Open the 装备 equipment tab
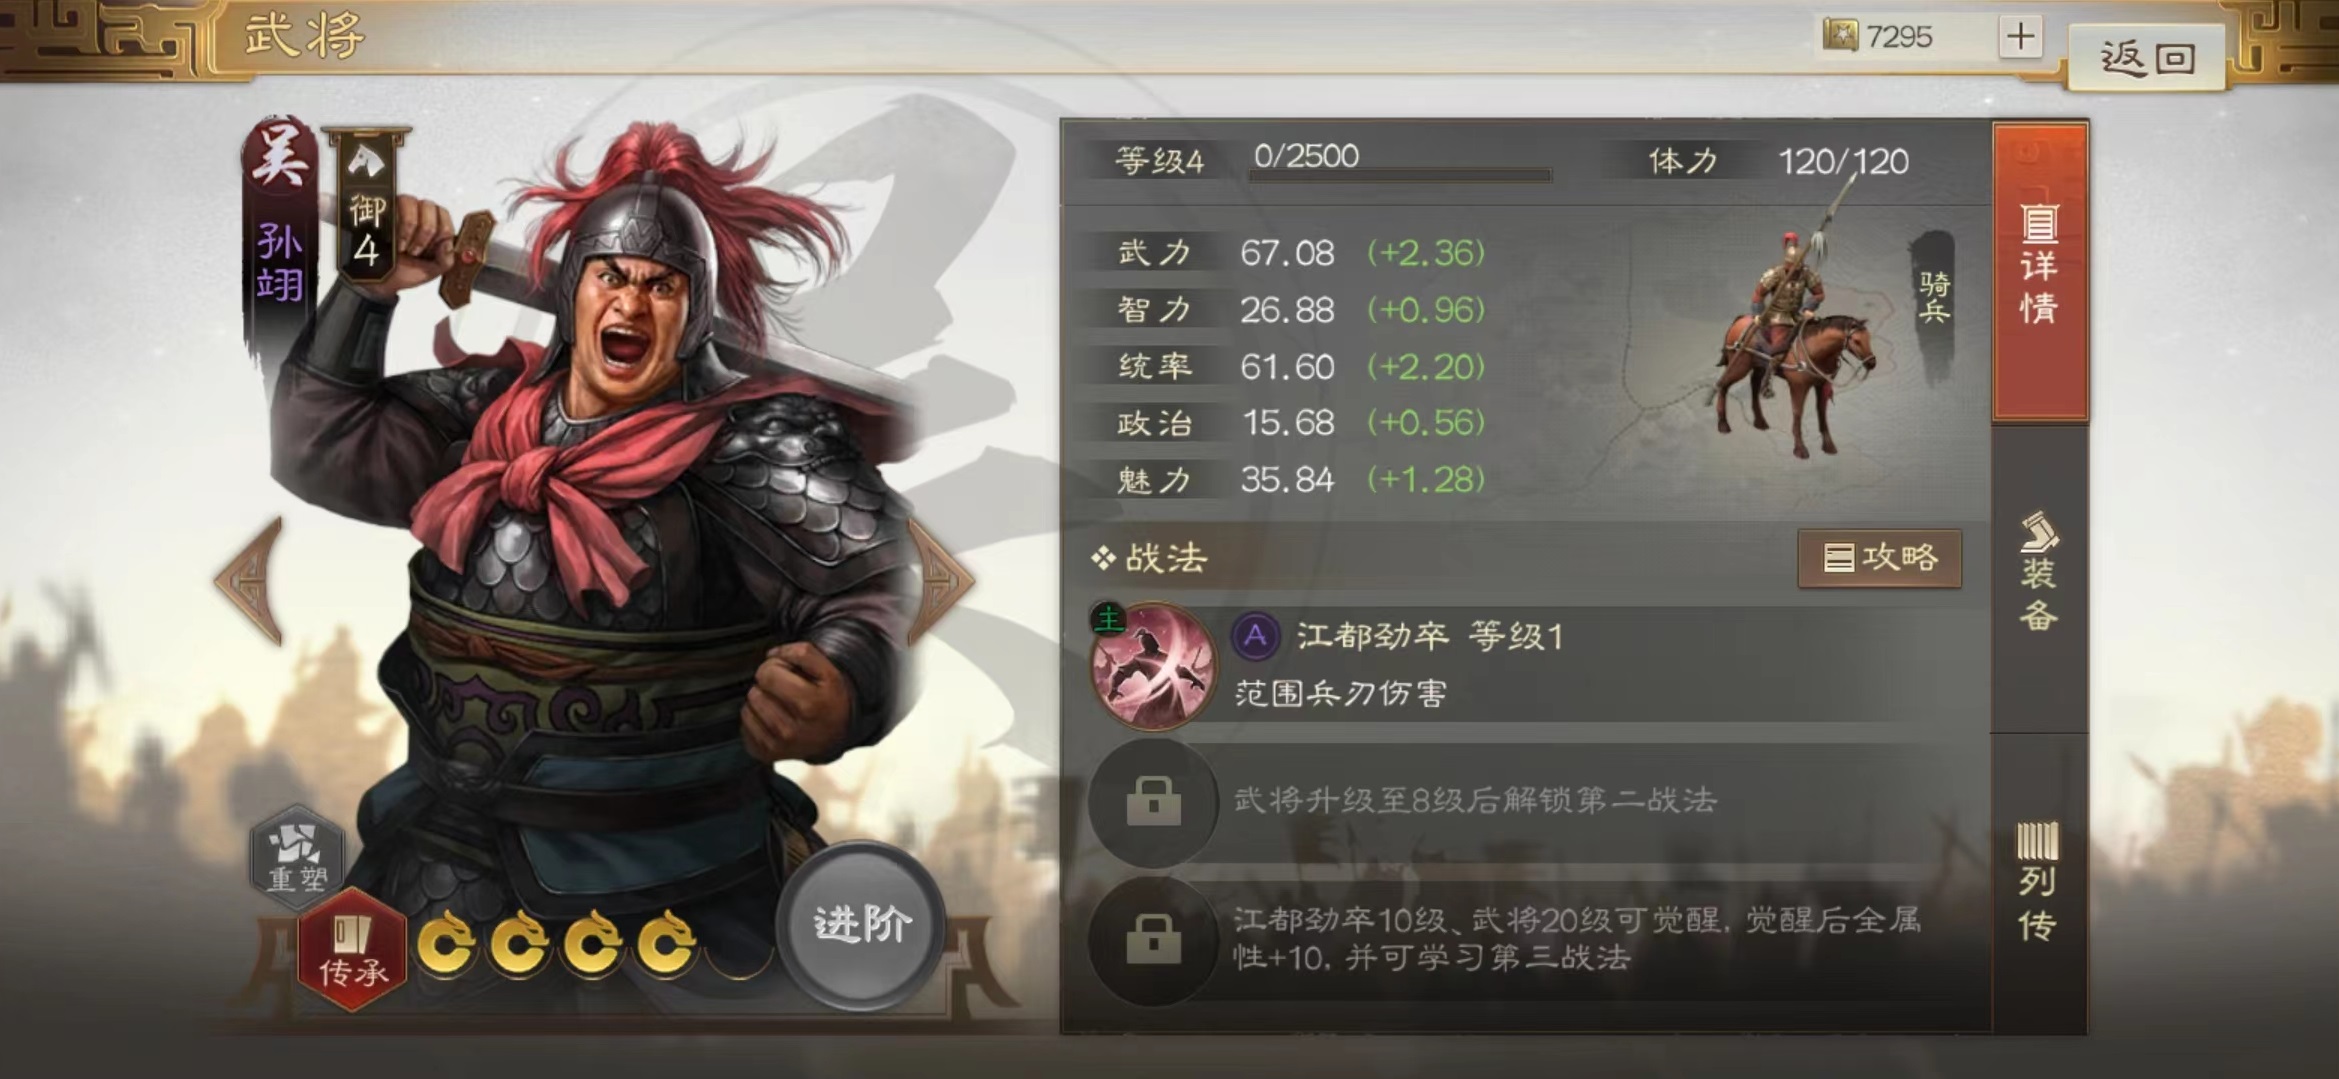 (x=2039, y=574)
